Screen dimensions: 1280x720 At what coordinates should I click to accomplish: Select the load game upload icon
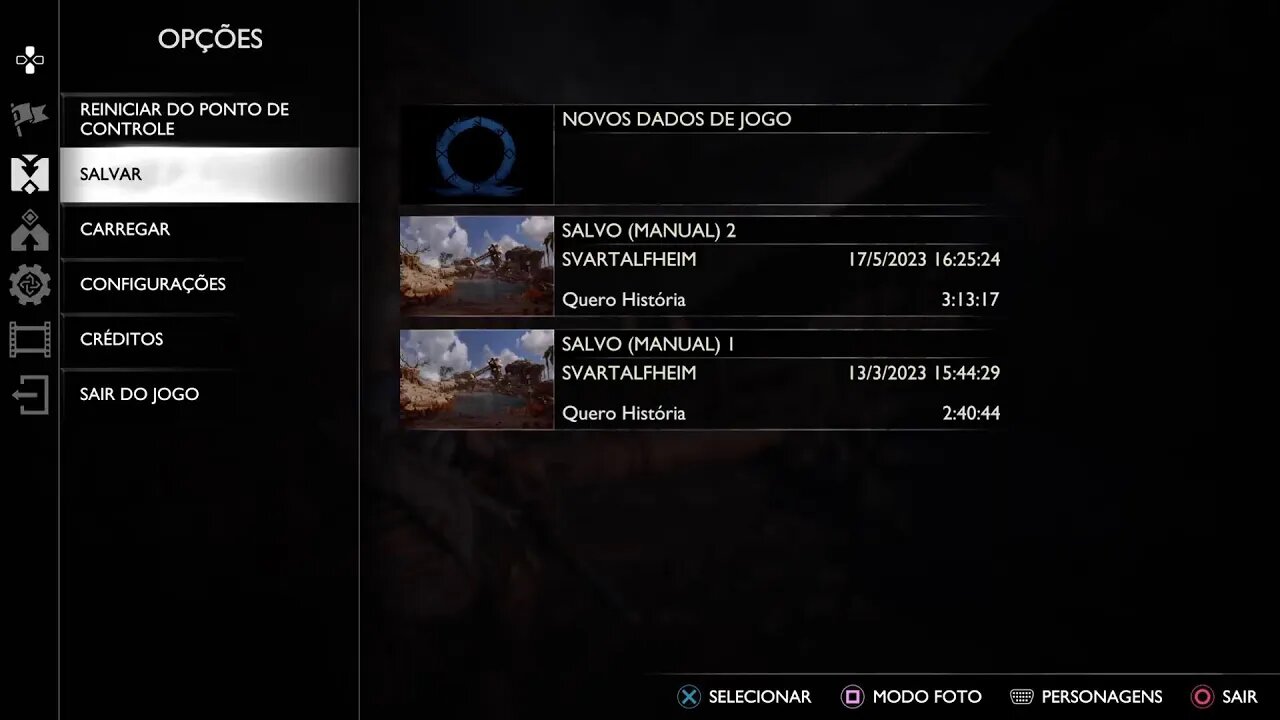pos(30,230)
